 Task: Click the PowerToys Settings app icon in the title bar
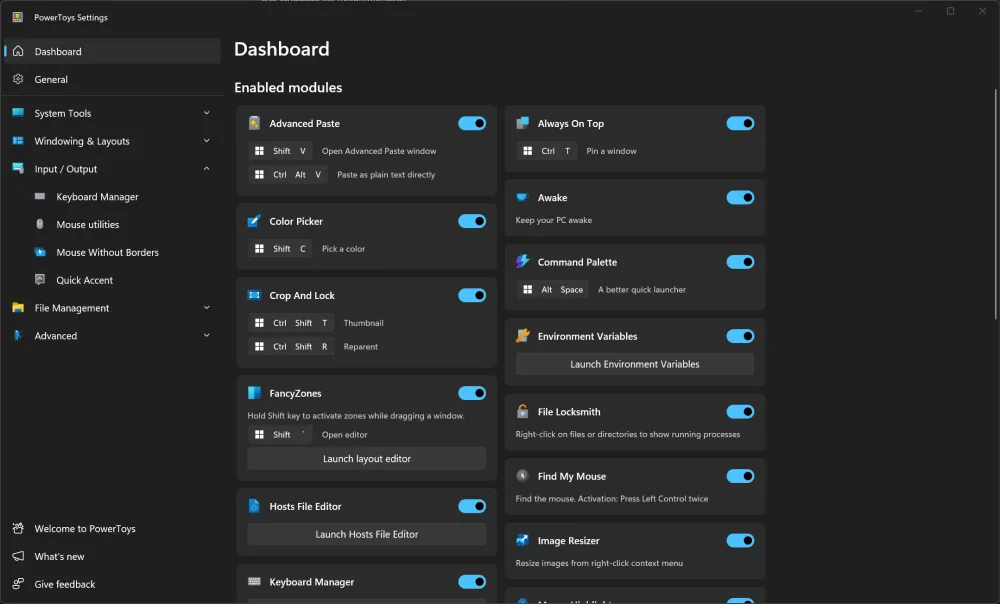pyautogui.click(x=18, y=17)
